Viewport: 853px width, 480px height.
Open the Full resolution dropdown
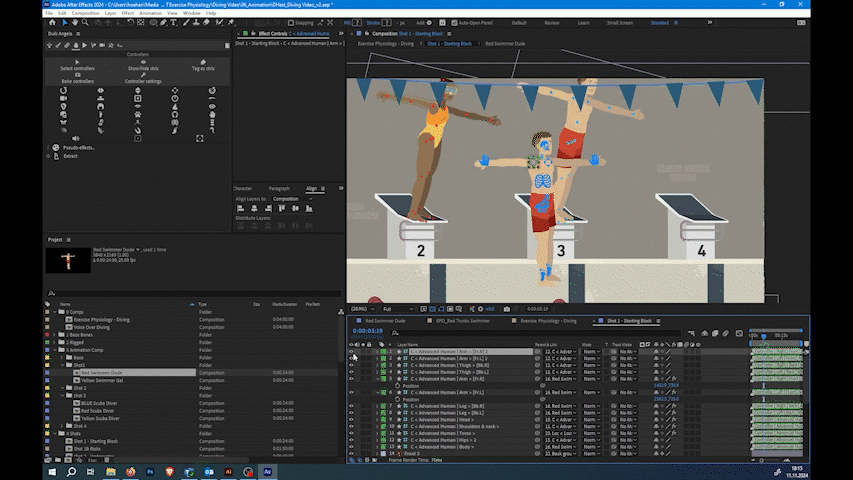398,309
